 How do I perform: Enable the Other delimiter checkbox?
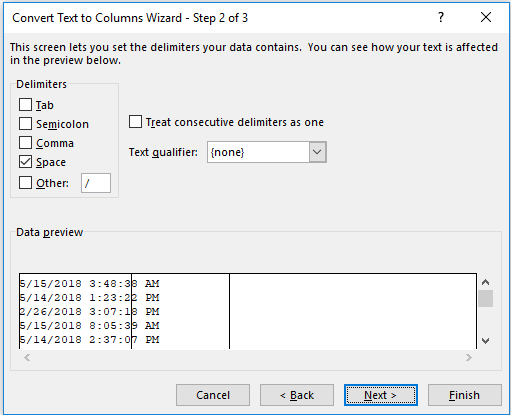[25, 183]
